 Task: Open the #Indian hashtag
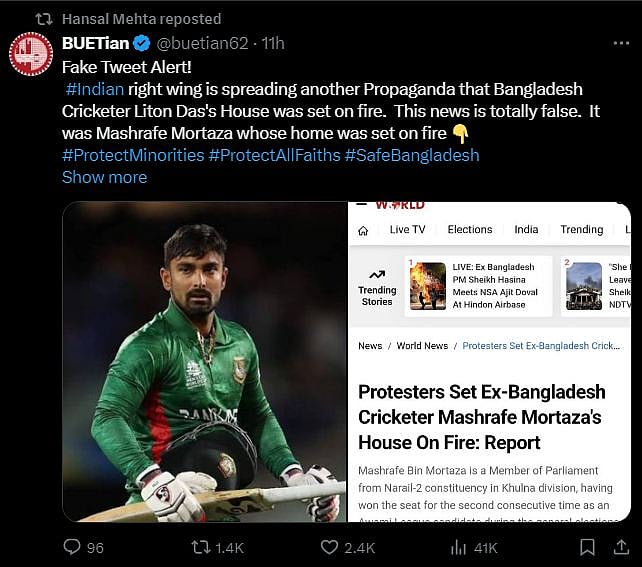tap(95, 89)
